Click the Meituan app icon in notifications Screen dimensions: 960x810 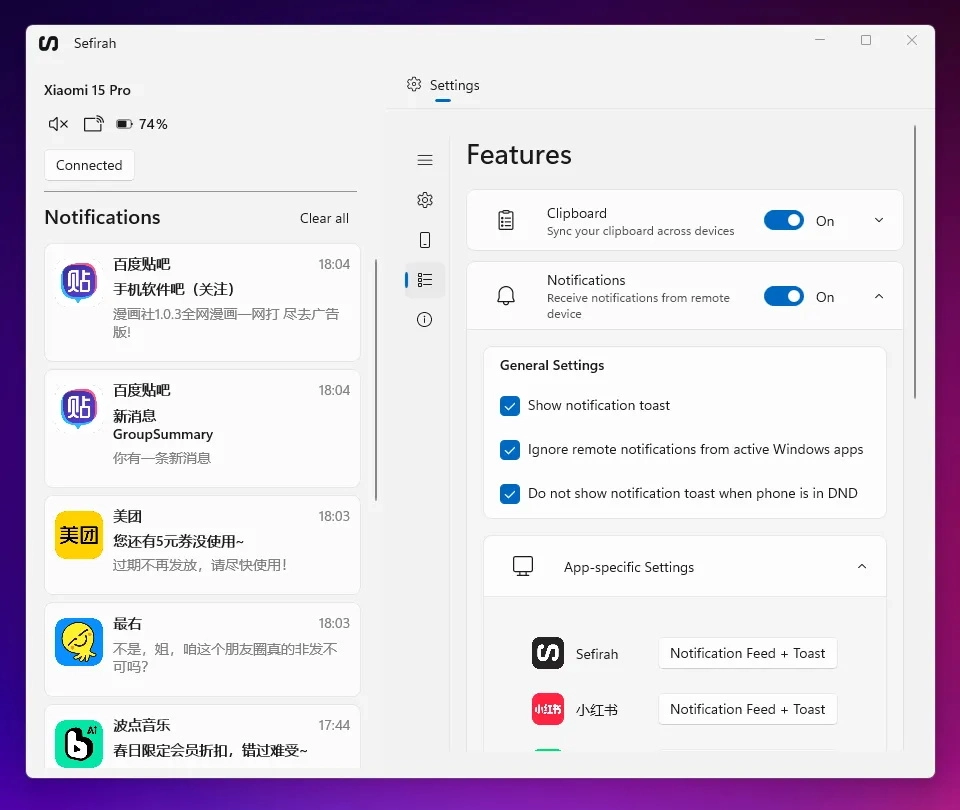78,535
